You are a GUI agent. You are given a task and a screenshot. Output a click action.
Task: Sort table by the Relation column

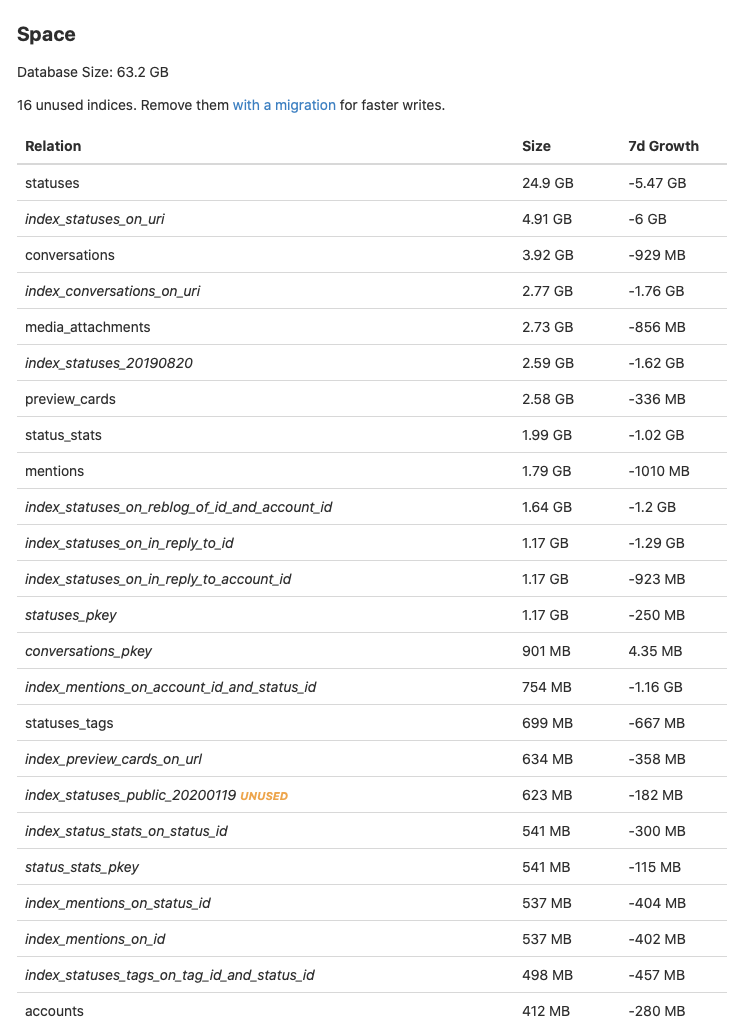tap(53, 146)
